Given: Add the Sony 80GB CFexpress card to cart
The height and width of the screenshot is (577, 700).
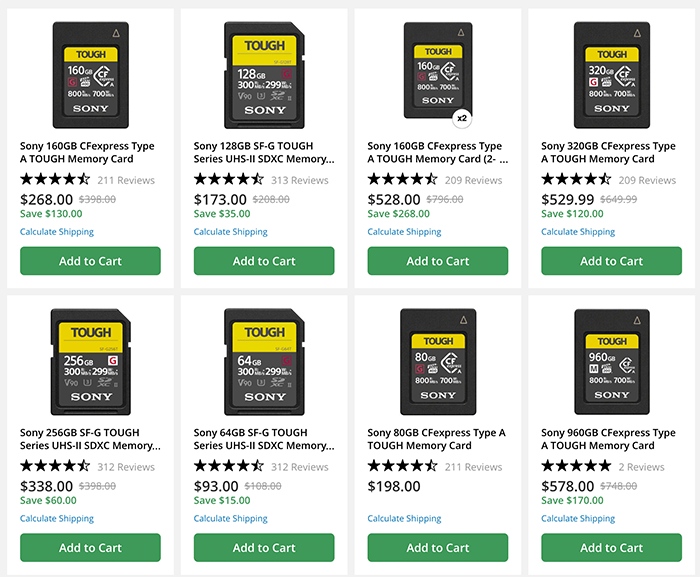Looking at the screenshot, I should (438, 548).
